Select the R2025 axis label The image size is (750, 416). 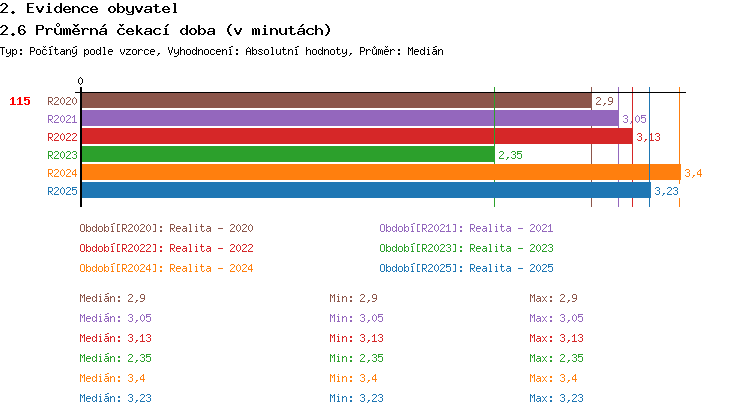point(62,191)
